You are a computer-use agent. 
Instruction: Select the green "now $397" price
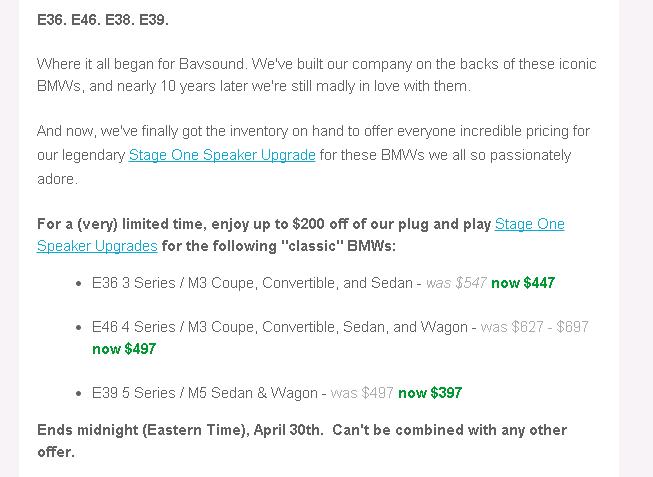430,393
